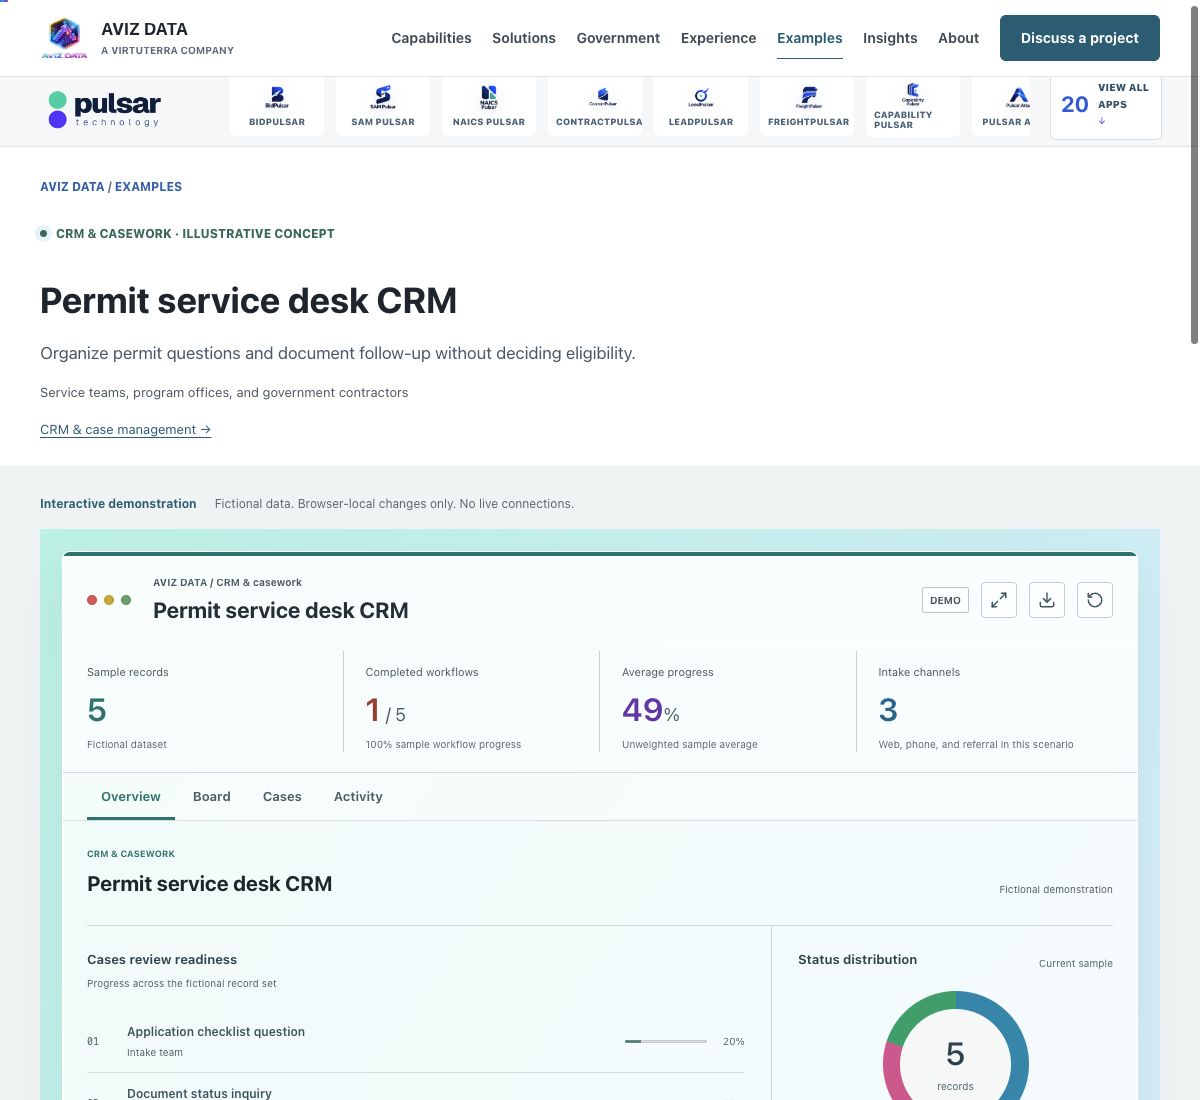Click the Cases review readiness heading
The height and width of the screenshot is (1100, 1200).
click(162, 959)
